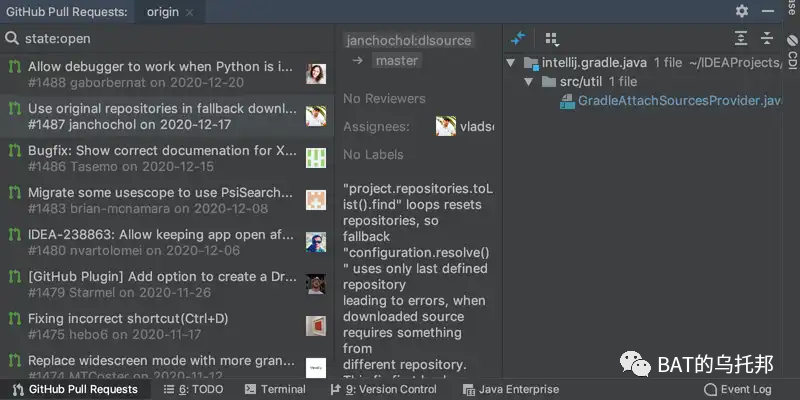Open the 6: TODO tool window
The image size is (800, 400).
193,389
